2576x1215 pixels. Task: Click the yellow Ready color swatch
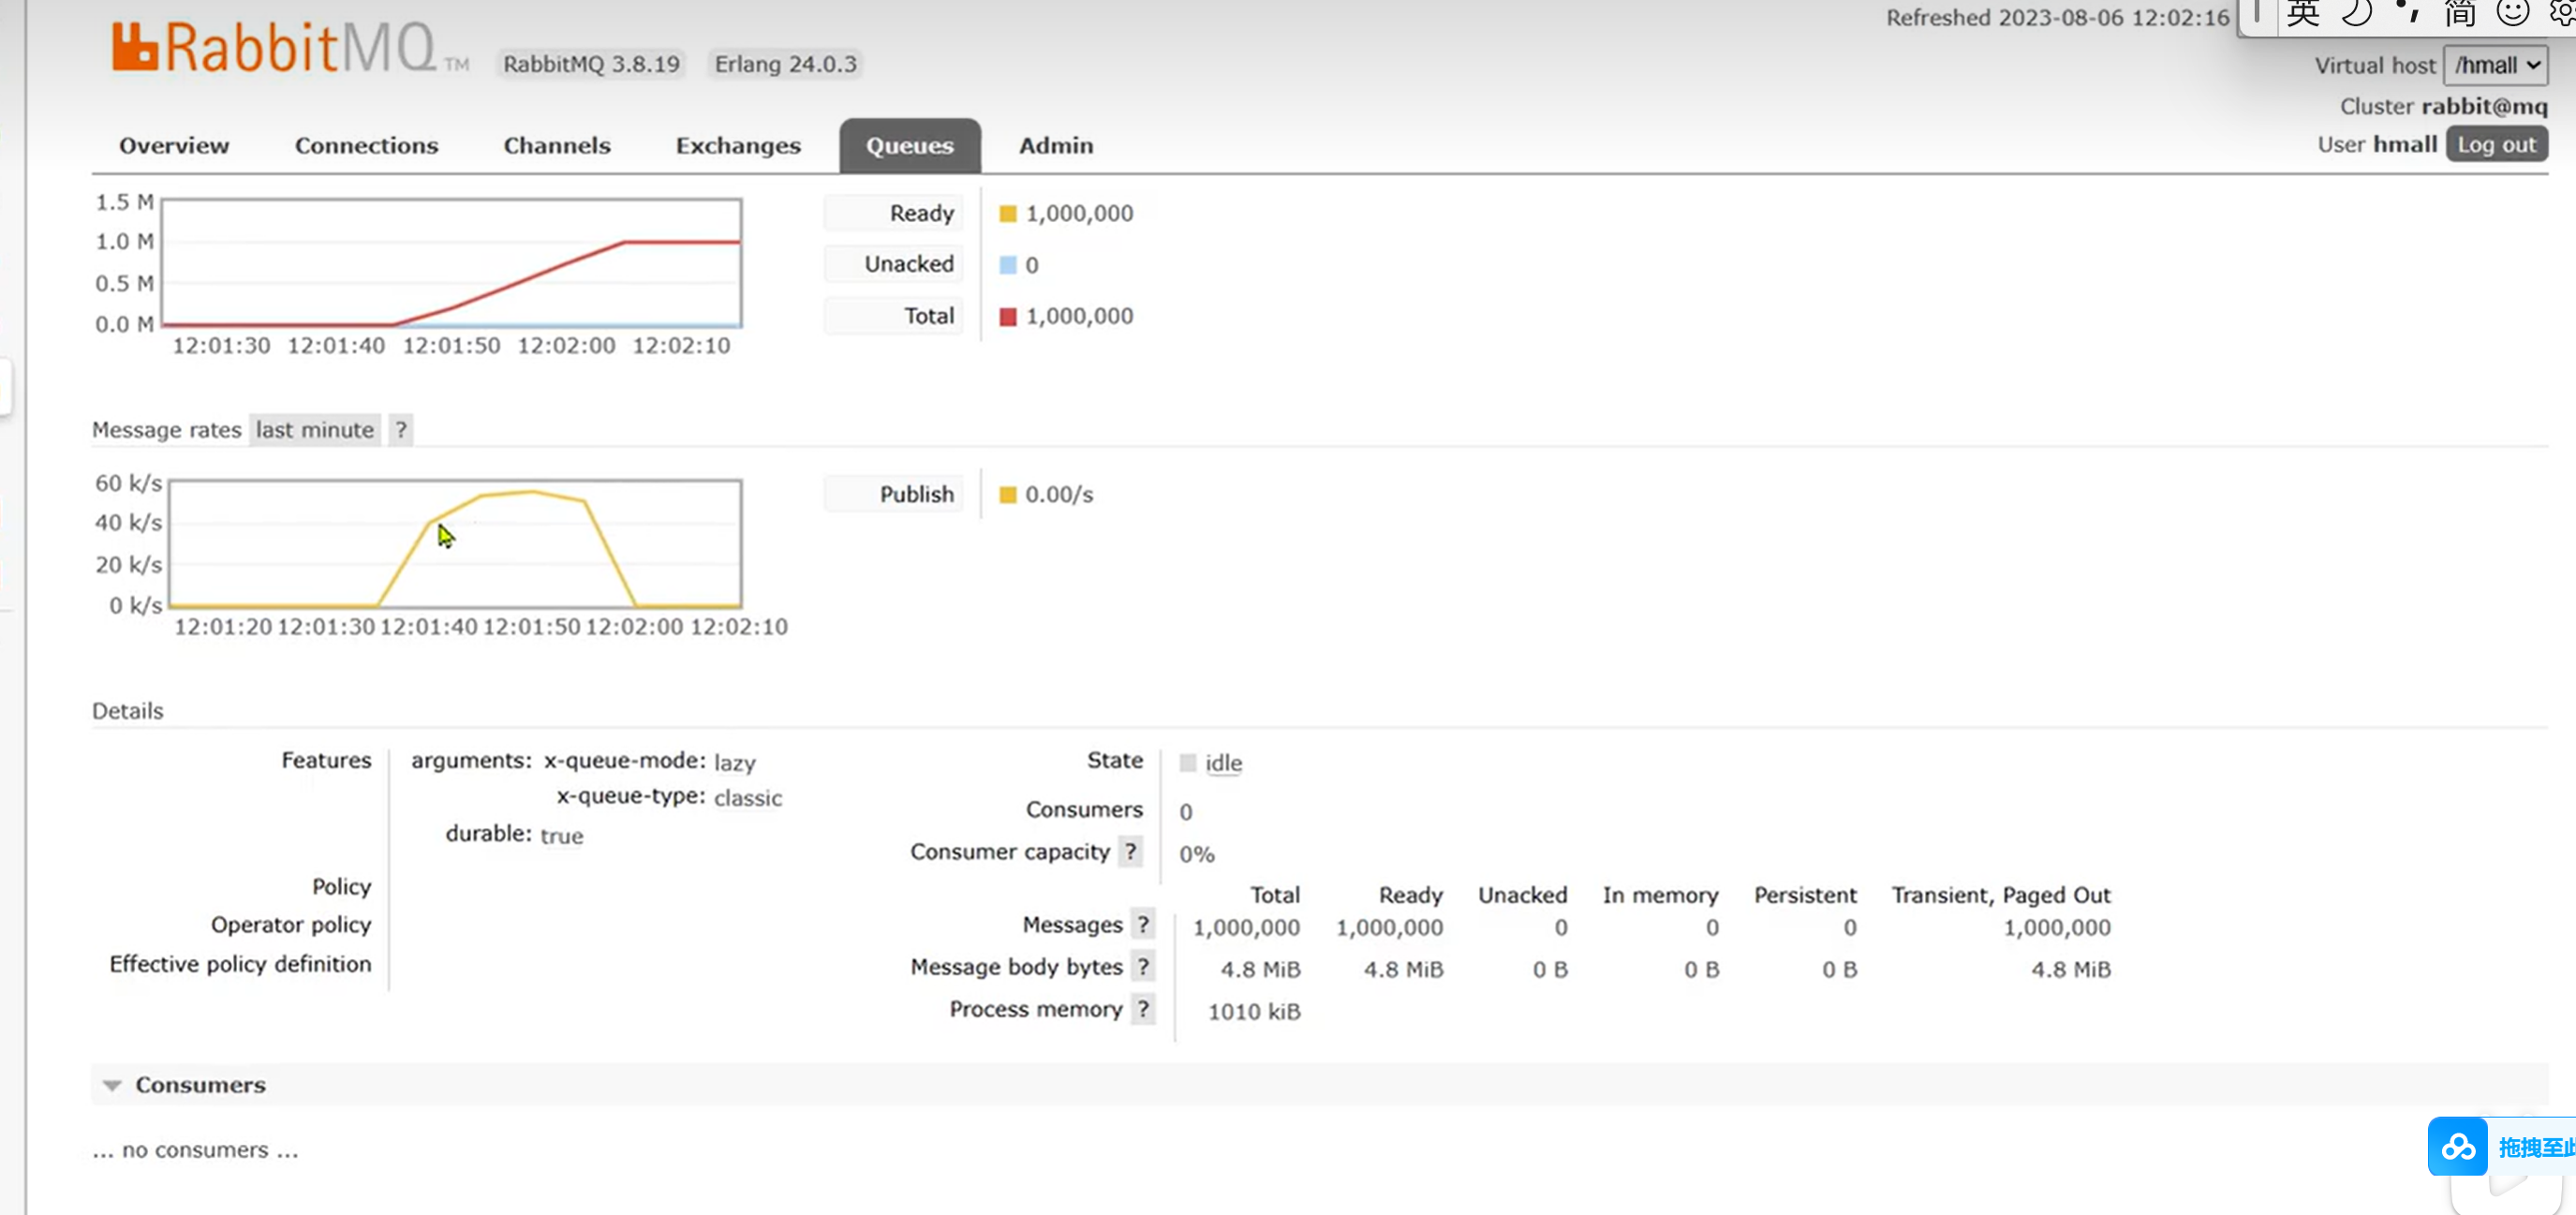[1007, 214]
